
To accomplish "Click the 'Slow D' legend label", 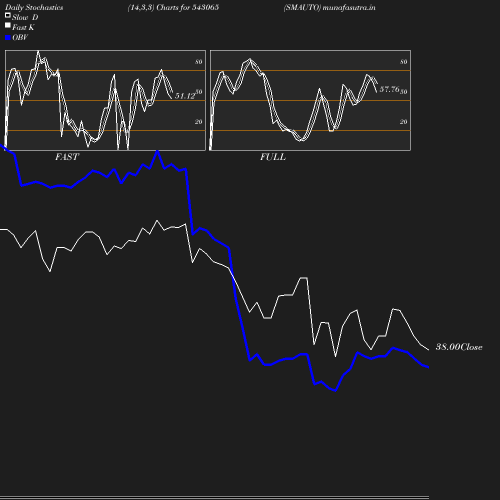I will [25, 17].
